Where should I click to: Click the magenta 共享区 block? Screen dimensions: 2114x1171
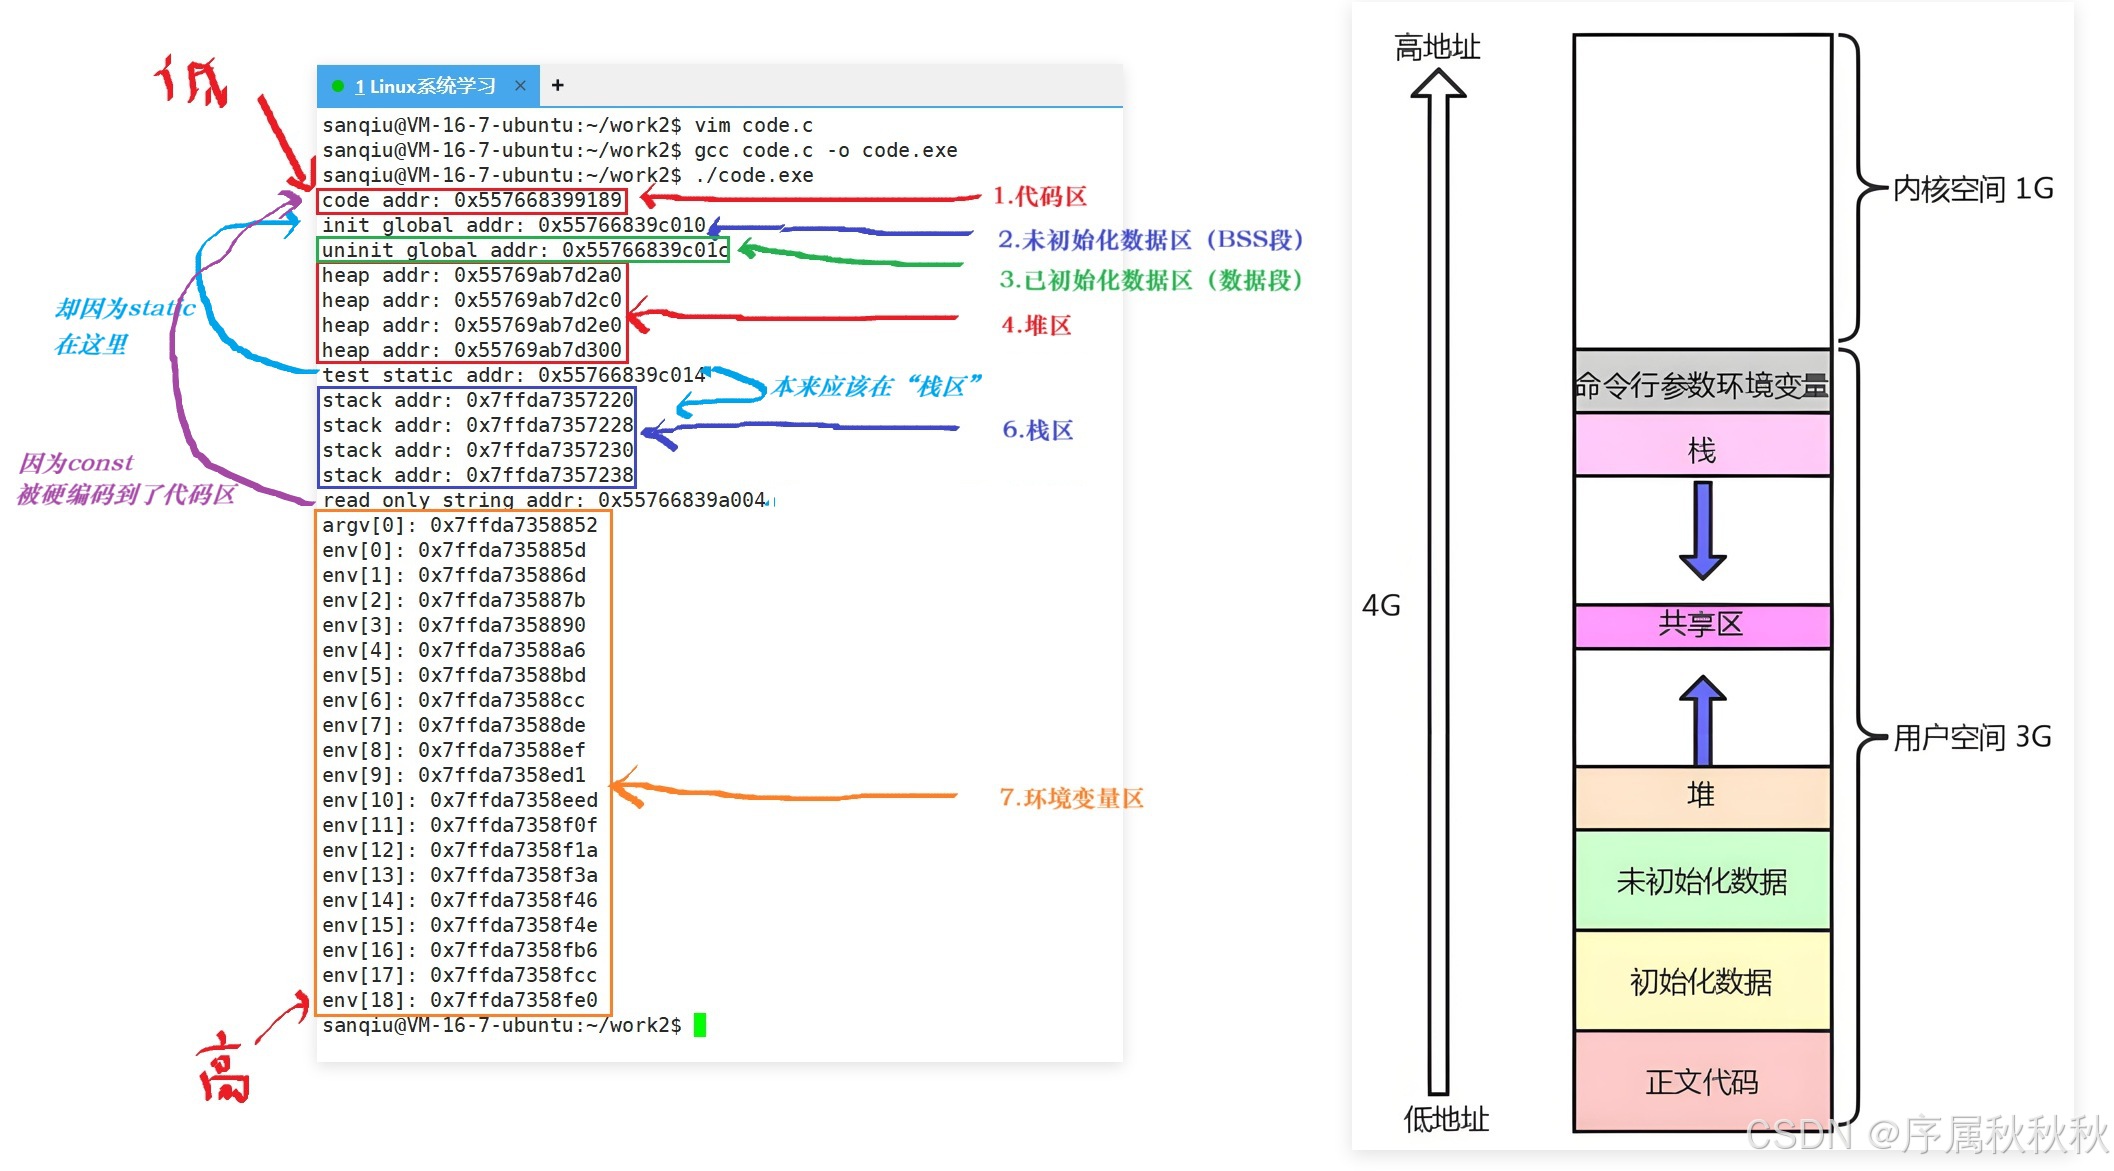click(x=1702, y=625)
